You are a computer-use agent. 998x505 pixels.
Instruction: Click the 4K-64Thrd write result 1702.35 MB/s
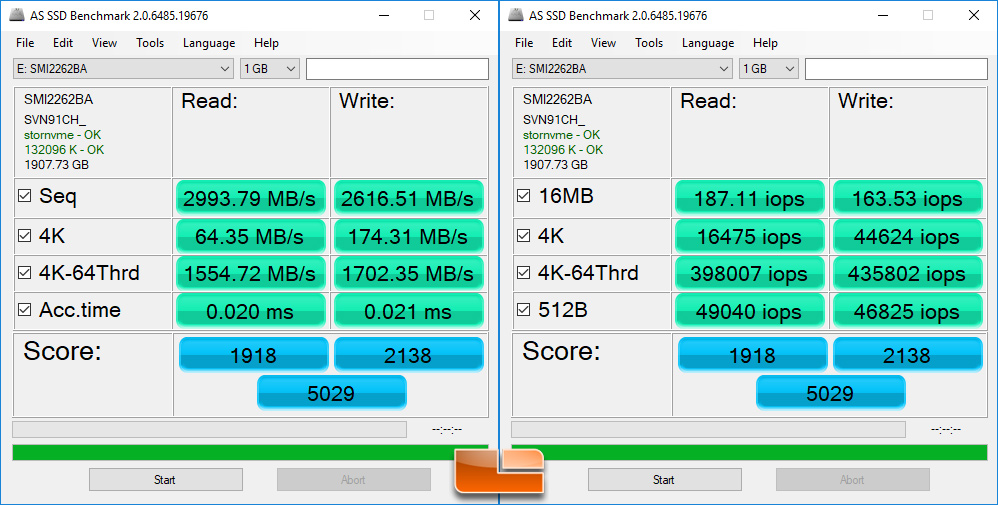click(x=408, y=273)
